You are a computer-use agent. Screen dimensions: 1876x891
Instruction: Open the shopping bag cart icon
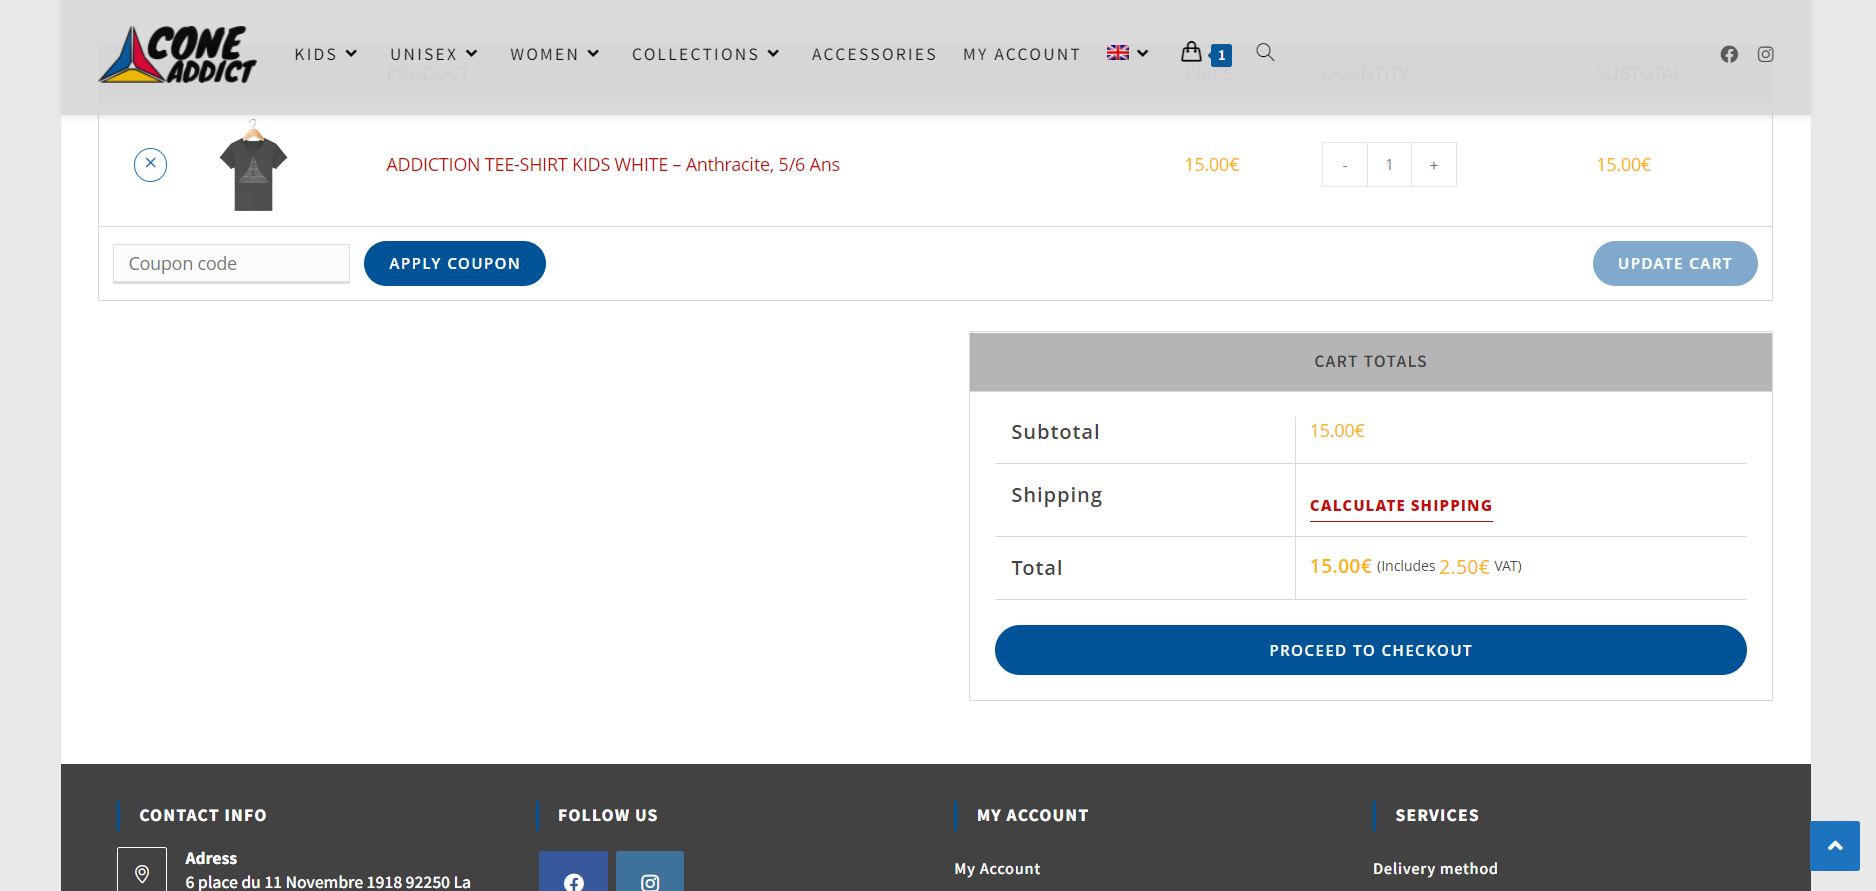pos(1191,51)
